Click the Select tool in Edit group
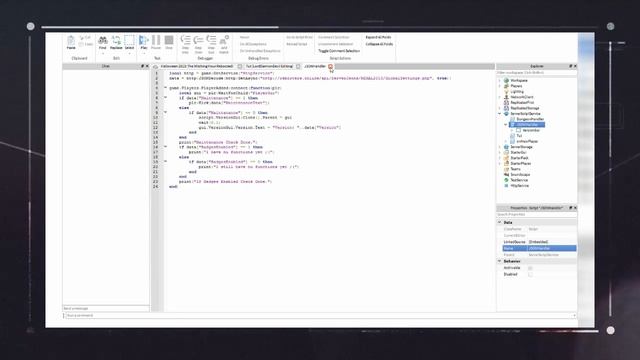The width and height of the screenshot is (640, 360). tap(129, 42)
